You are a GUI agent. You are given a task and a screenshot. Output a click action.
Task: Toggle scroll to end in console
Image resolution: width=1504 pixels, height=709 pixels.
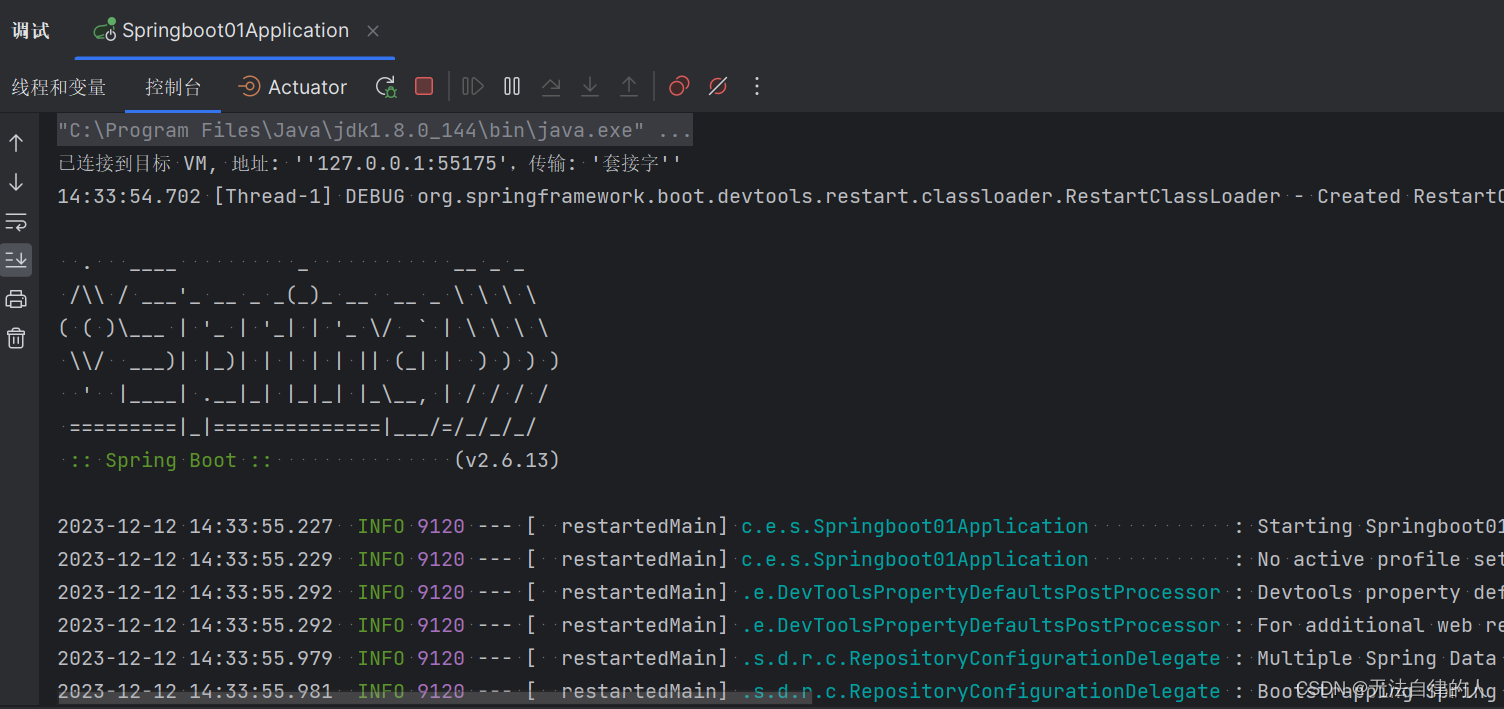point(16,260)
